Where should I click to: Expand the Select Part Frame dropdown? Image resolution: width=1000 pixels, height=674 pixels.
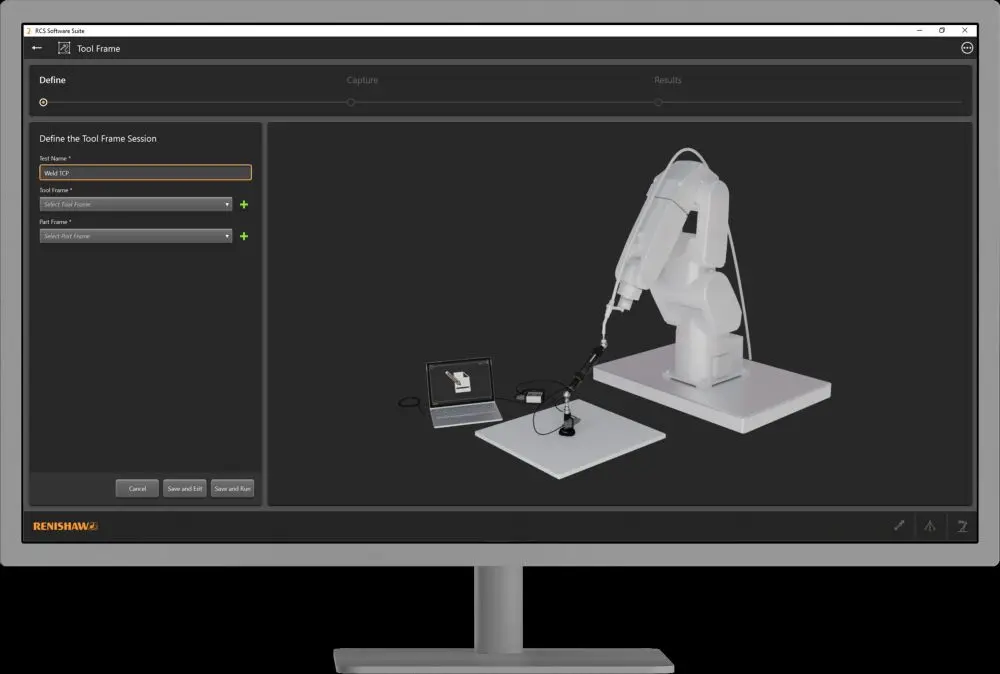click(136, 237)
